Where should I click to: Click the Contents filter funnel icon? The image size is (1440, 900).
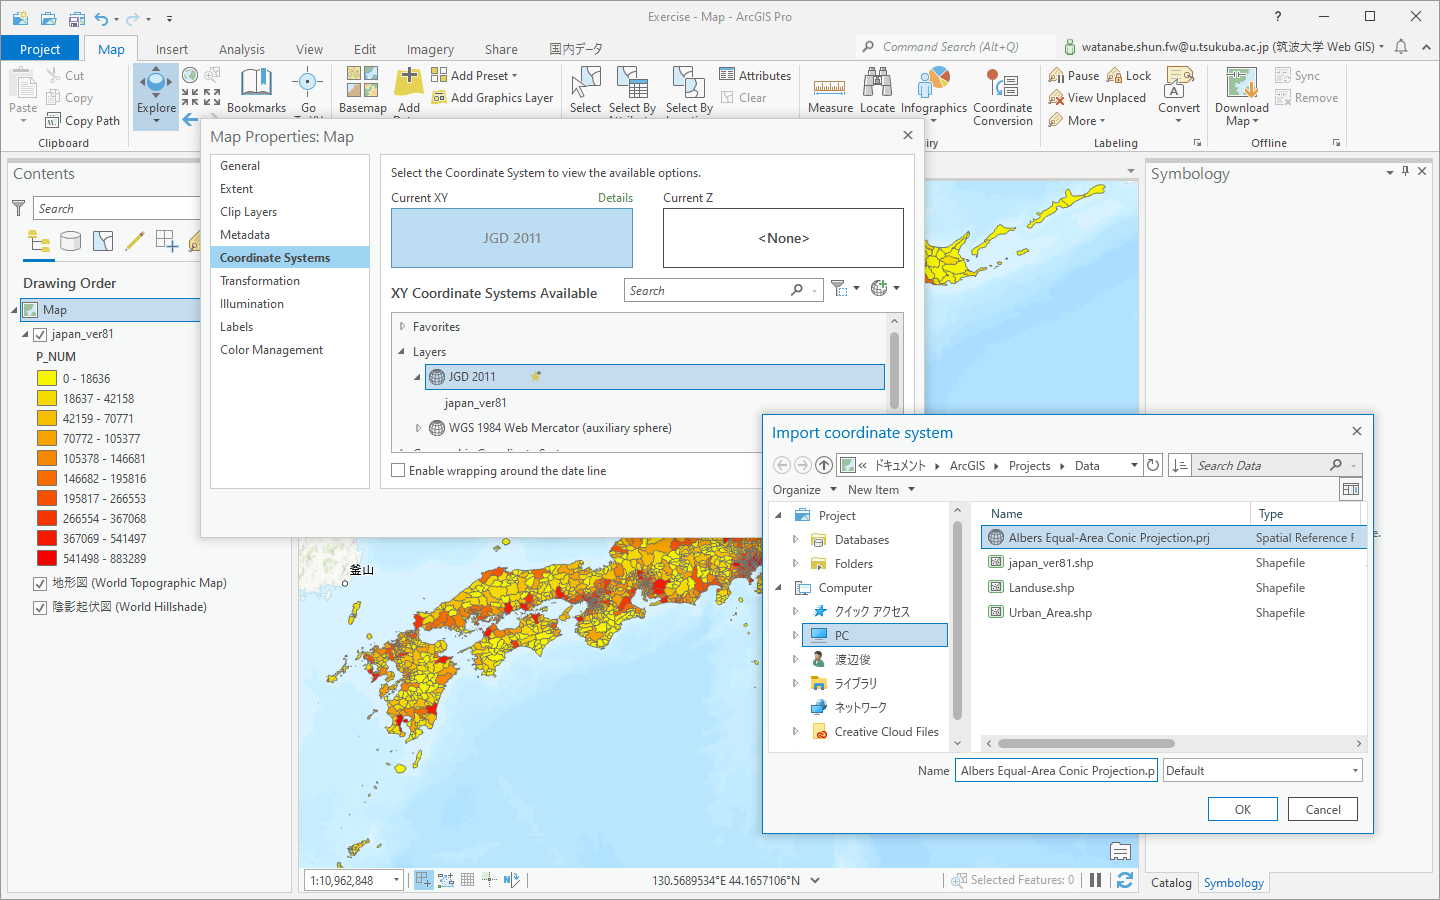click(x=18, y=208)
